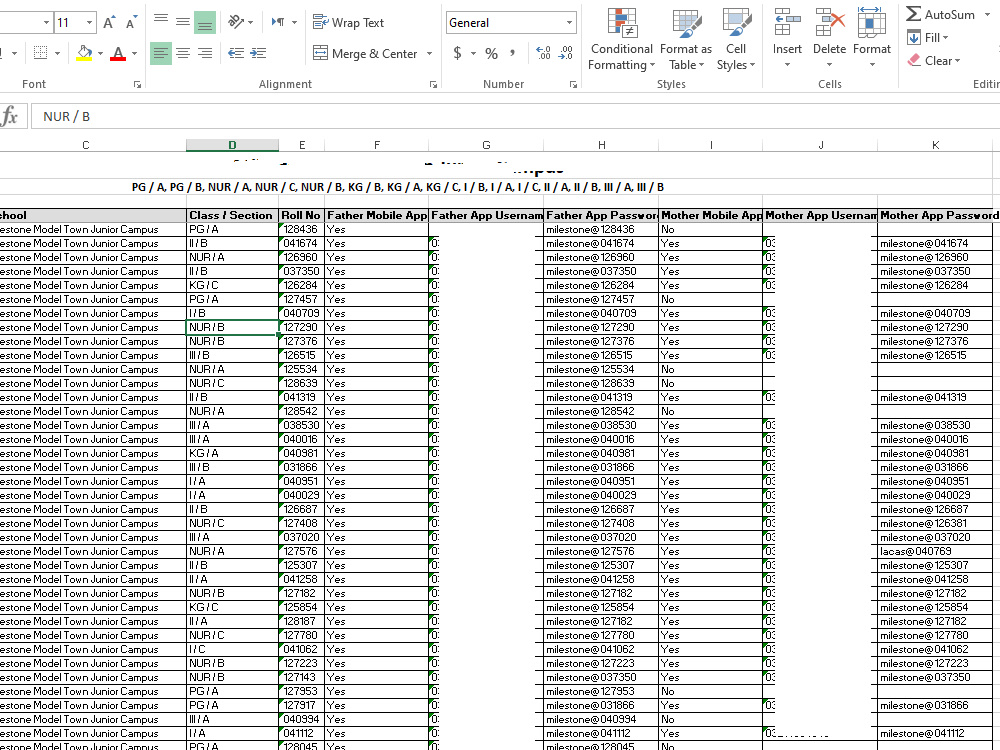Increase indent
The image size is (1000, 750).
pos(258,54)
